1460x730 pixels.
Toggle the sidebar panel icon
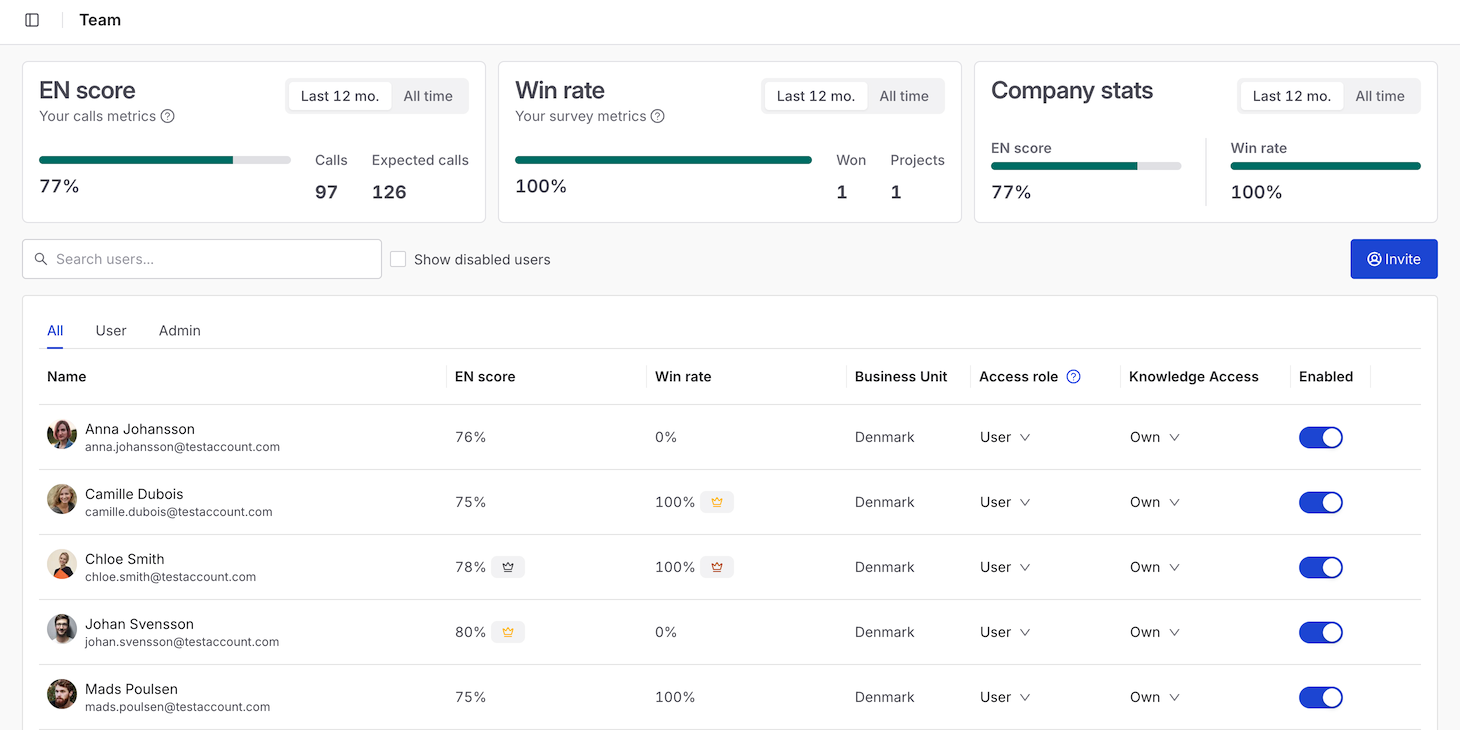tap(32, 20)
